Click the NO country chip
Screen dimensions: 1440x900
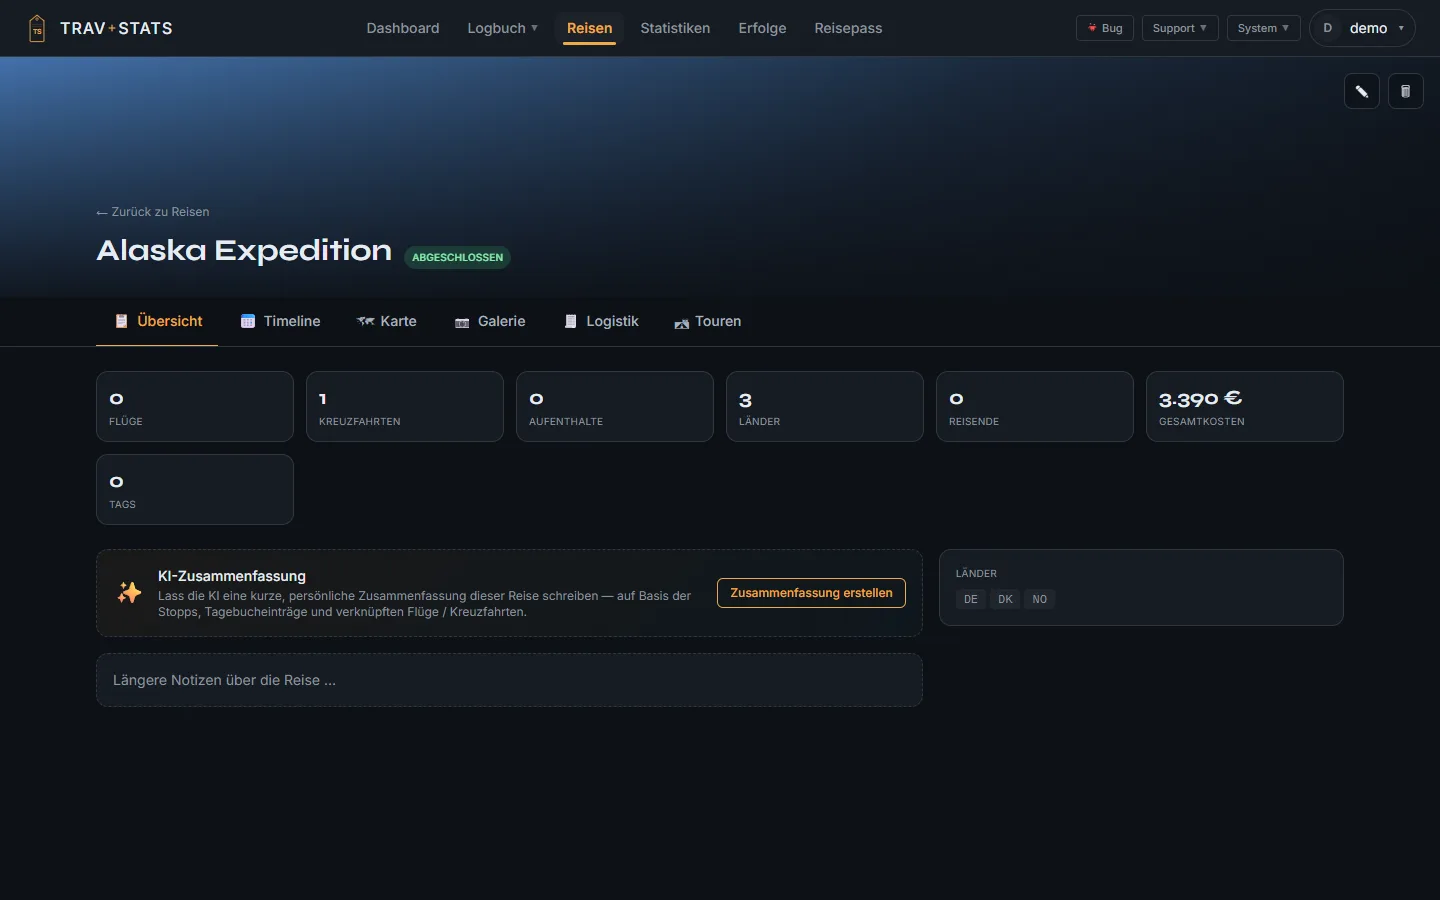point(1040,599)
